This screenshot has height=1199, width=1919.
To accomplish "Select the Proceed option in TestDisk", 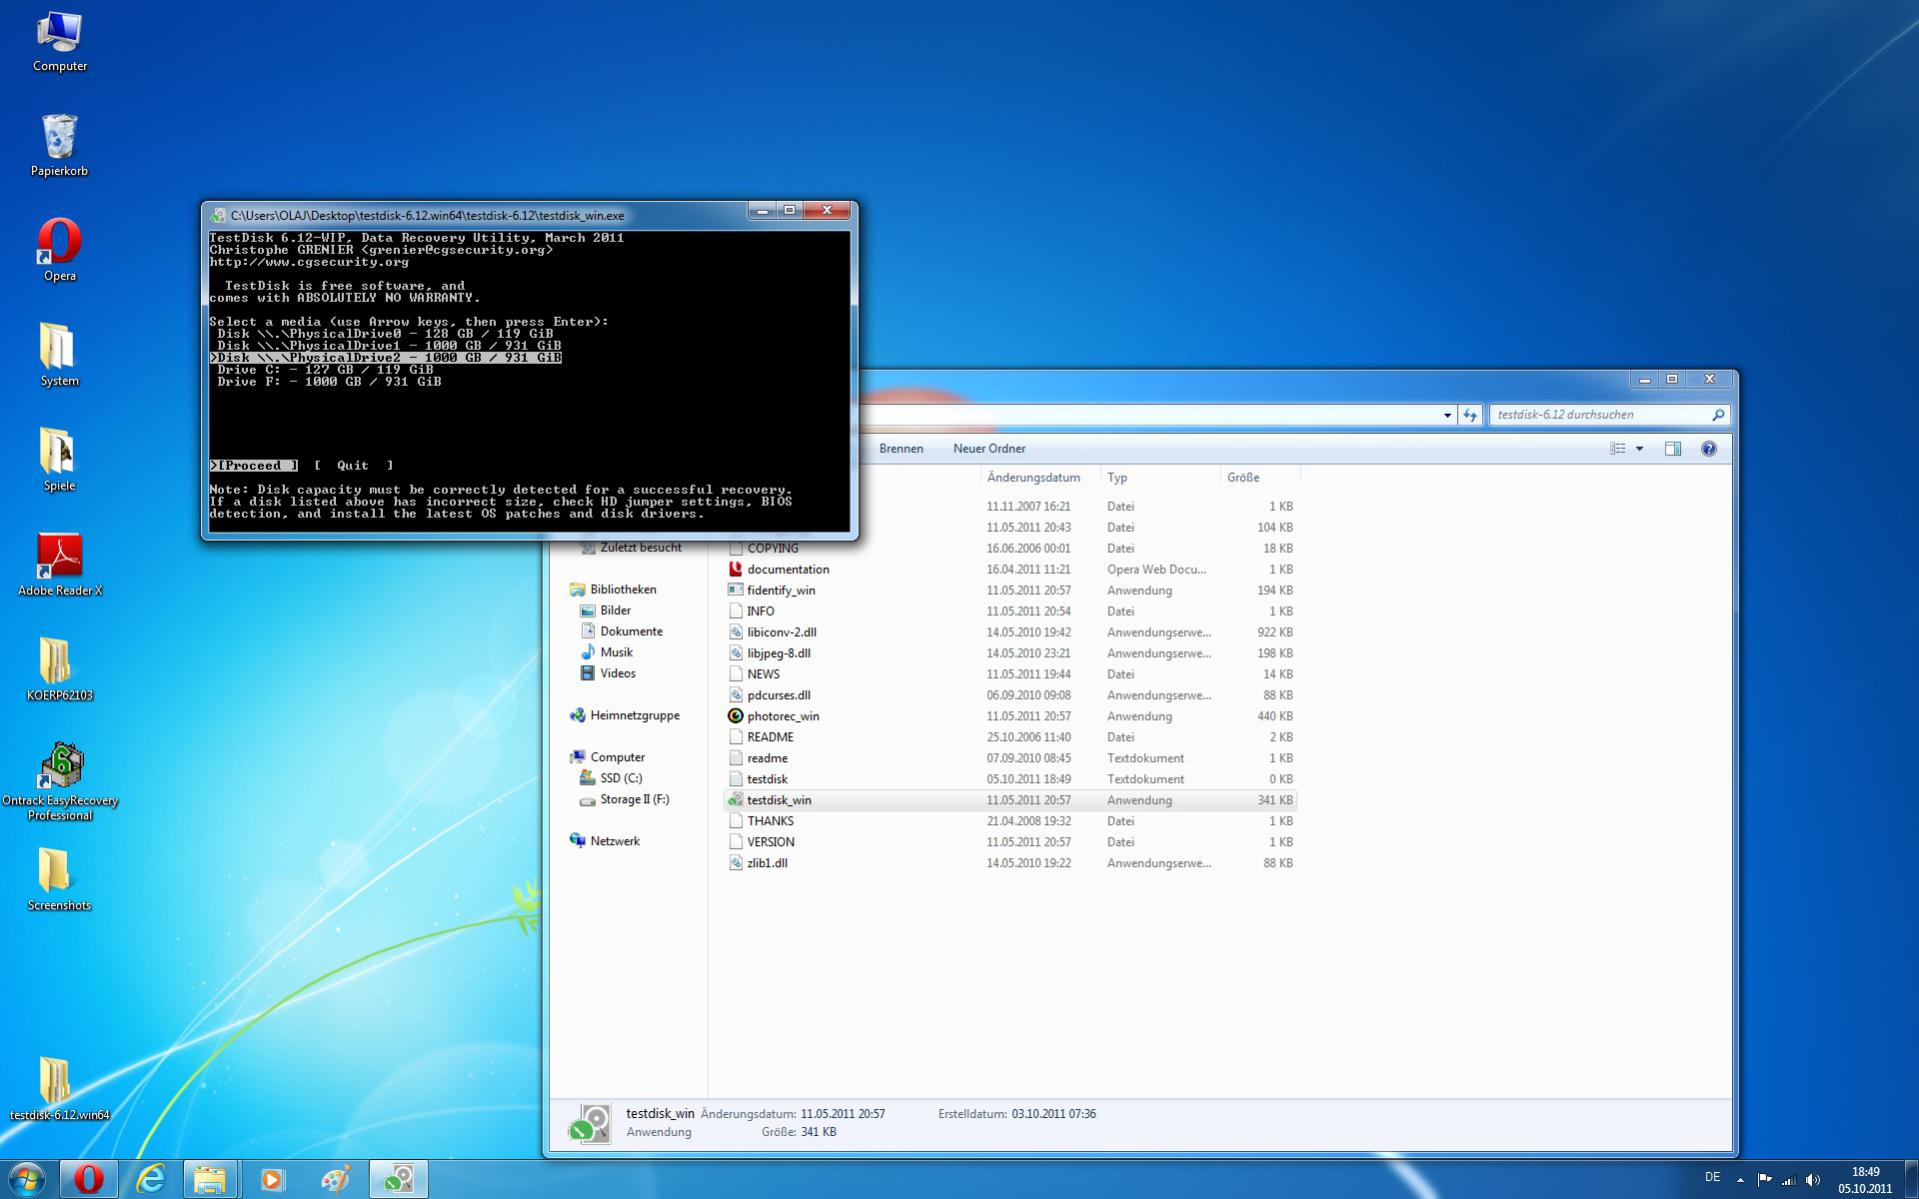I will point(254,465).
